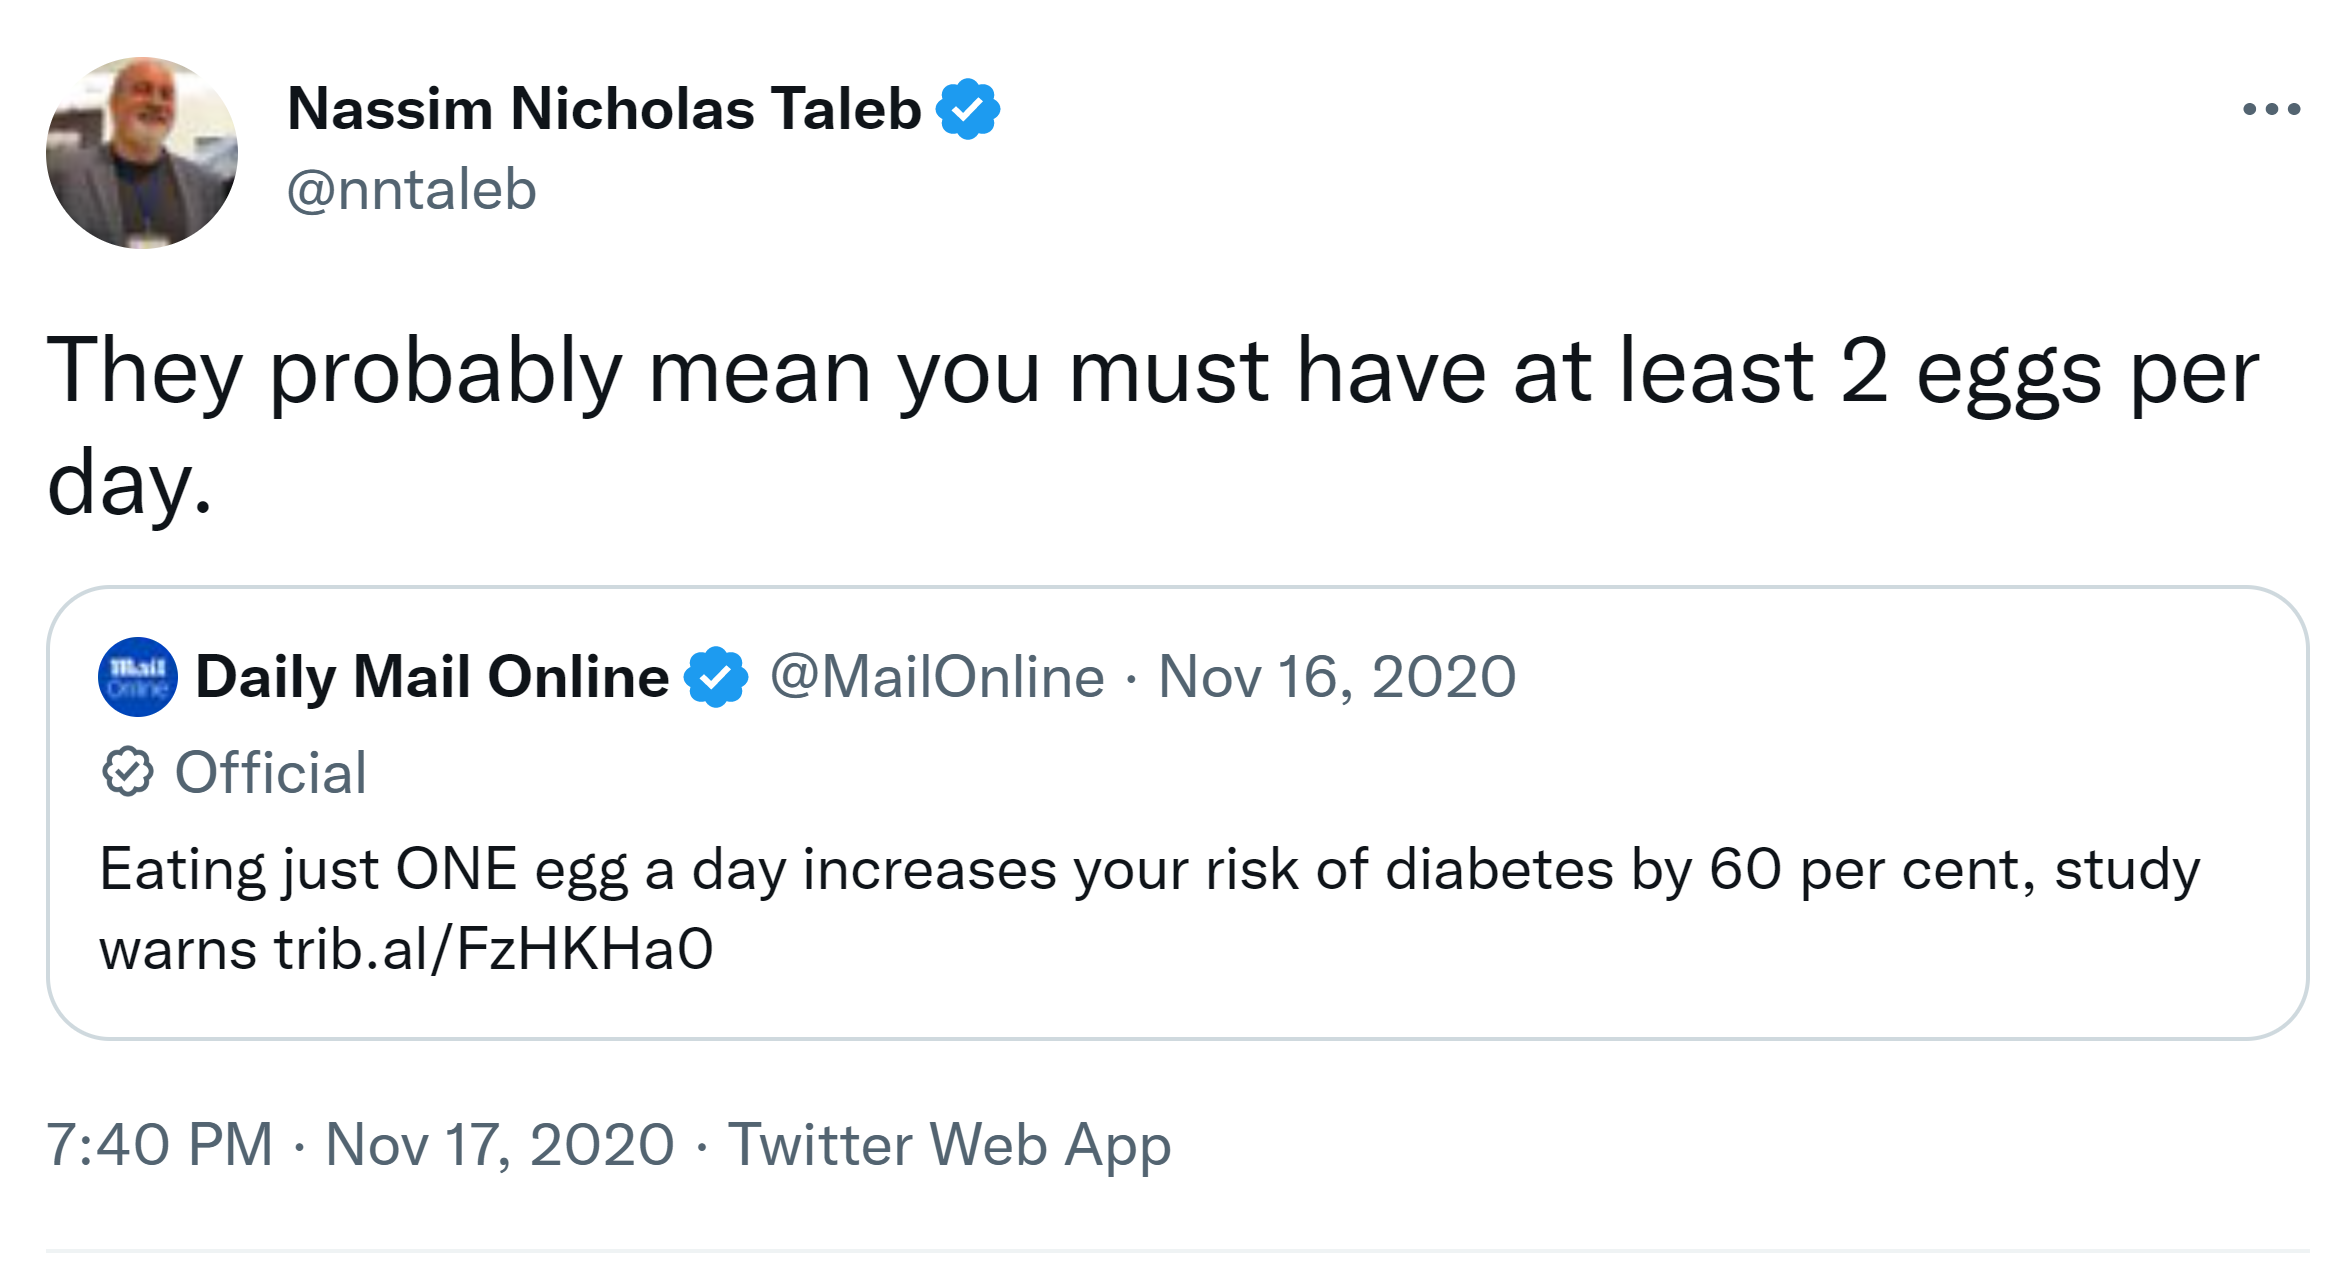2352x1283 pixels.
Task: Click the 7:40 PM timestamp
Action: 160,1145
